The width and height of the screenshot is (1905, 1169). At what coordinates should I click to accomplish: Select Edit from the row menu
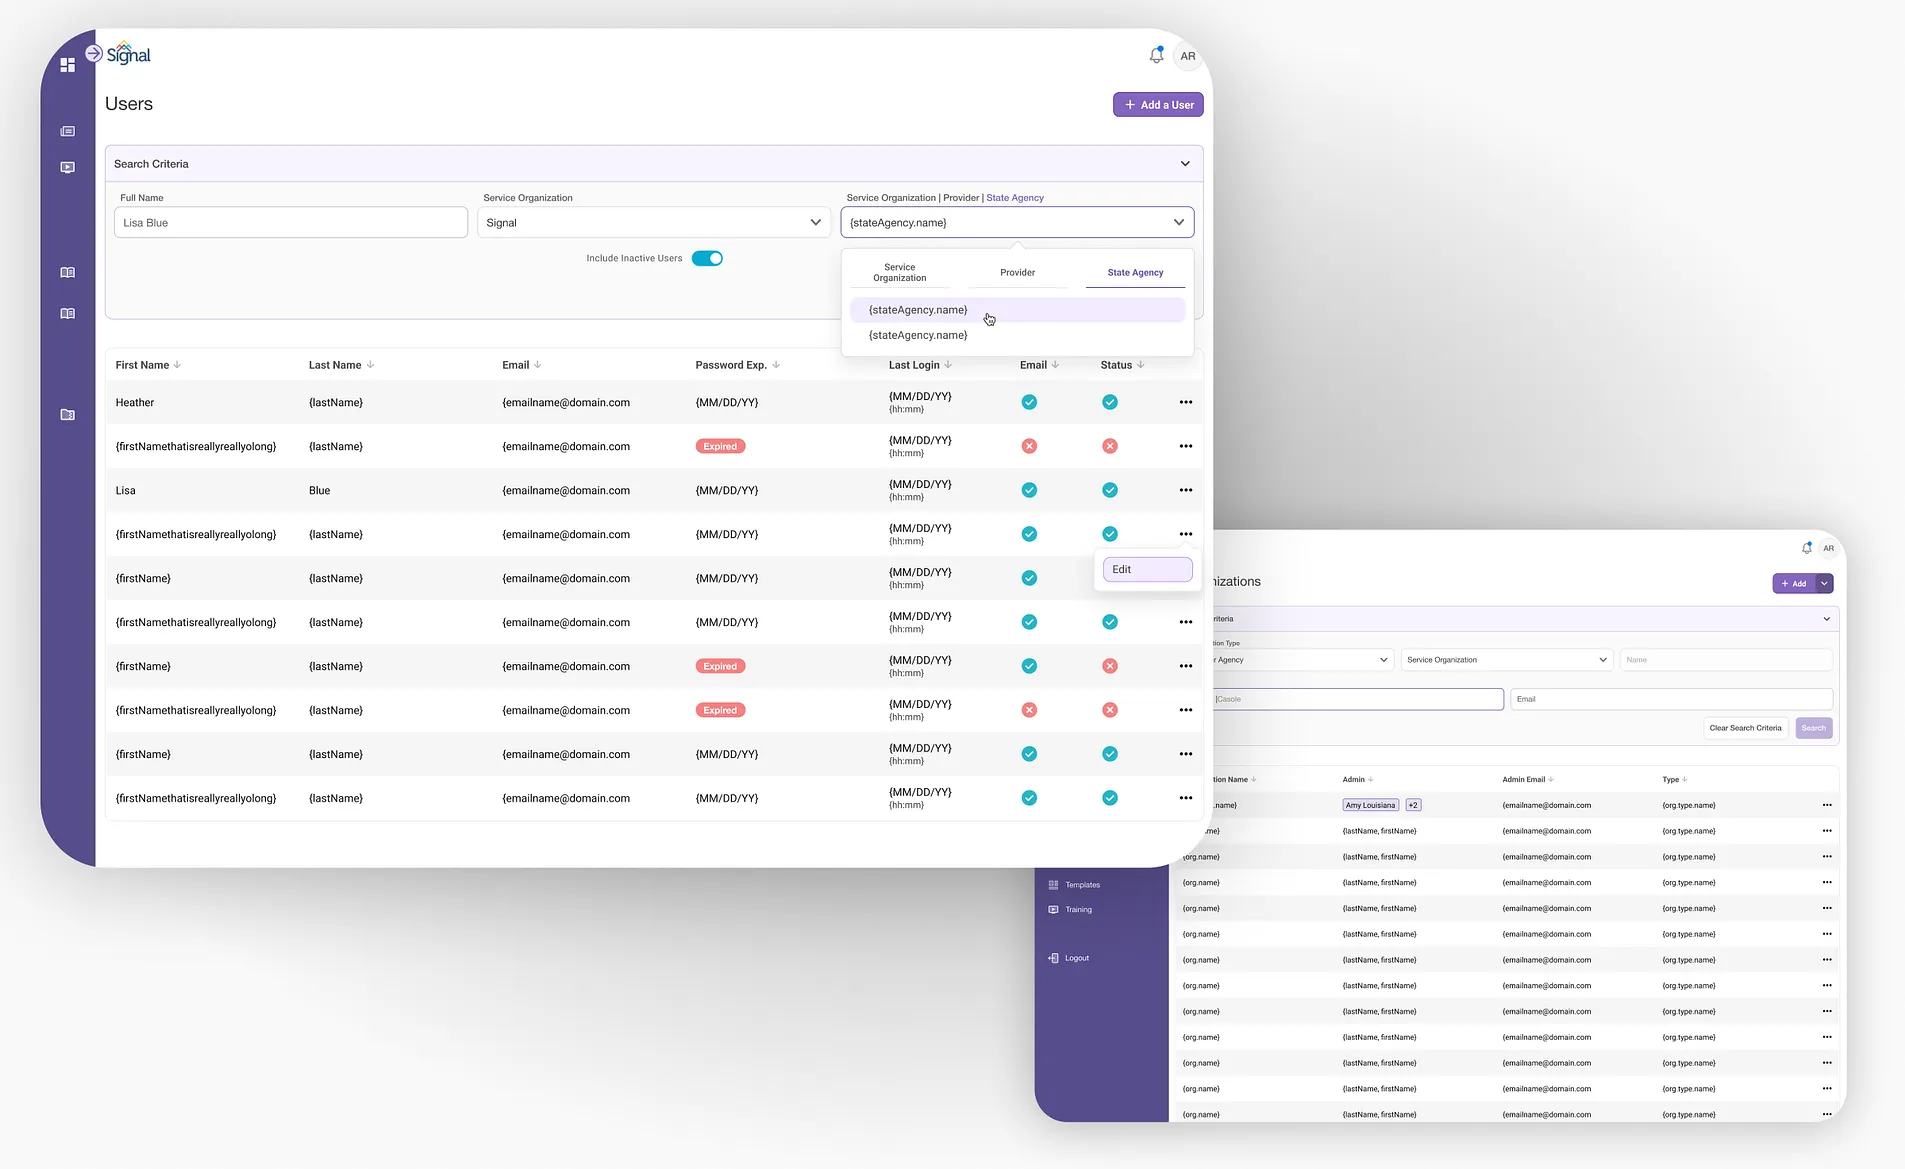1147,569
